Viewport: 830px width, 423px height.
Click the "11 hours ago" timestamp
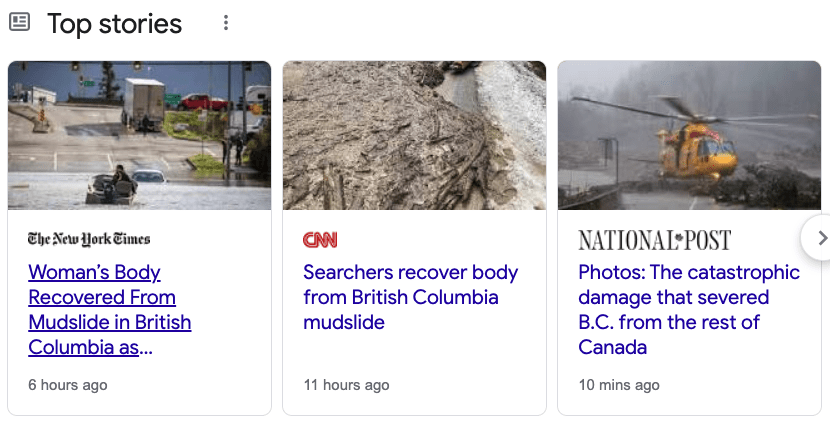346,385
